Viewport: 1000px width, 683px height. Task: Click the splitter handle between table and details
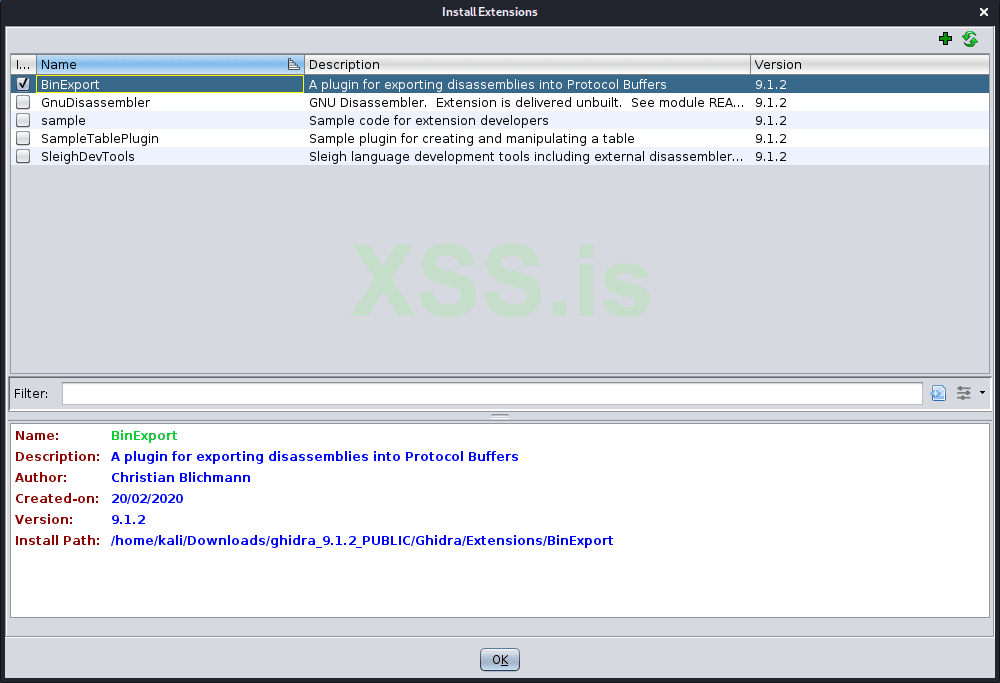click(500, 416)
